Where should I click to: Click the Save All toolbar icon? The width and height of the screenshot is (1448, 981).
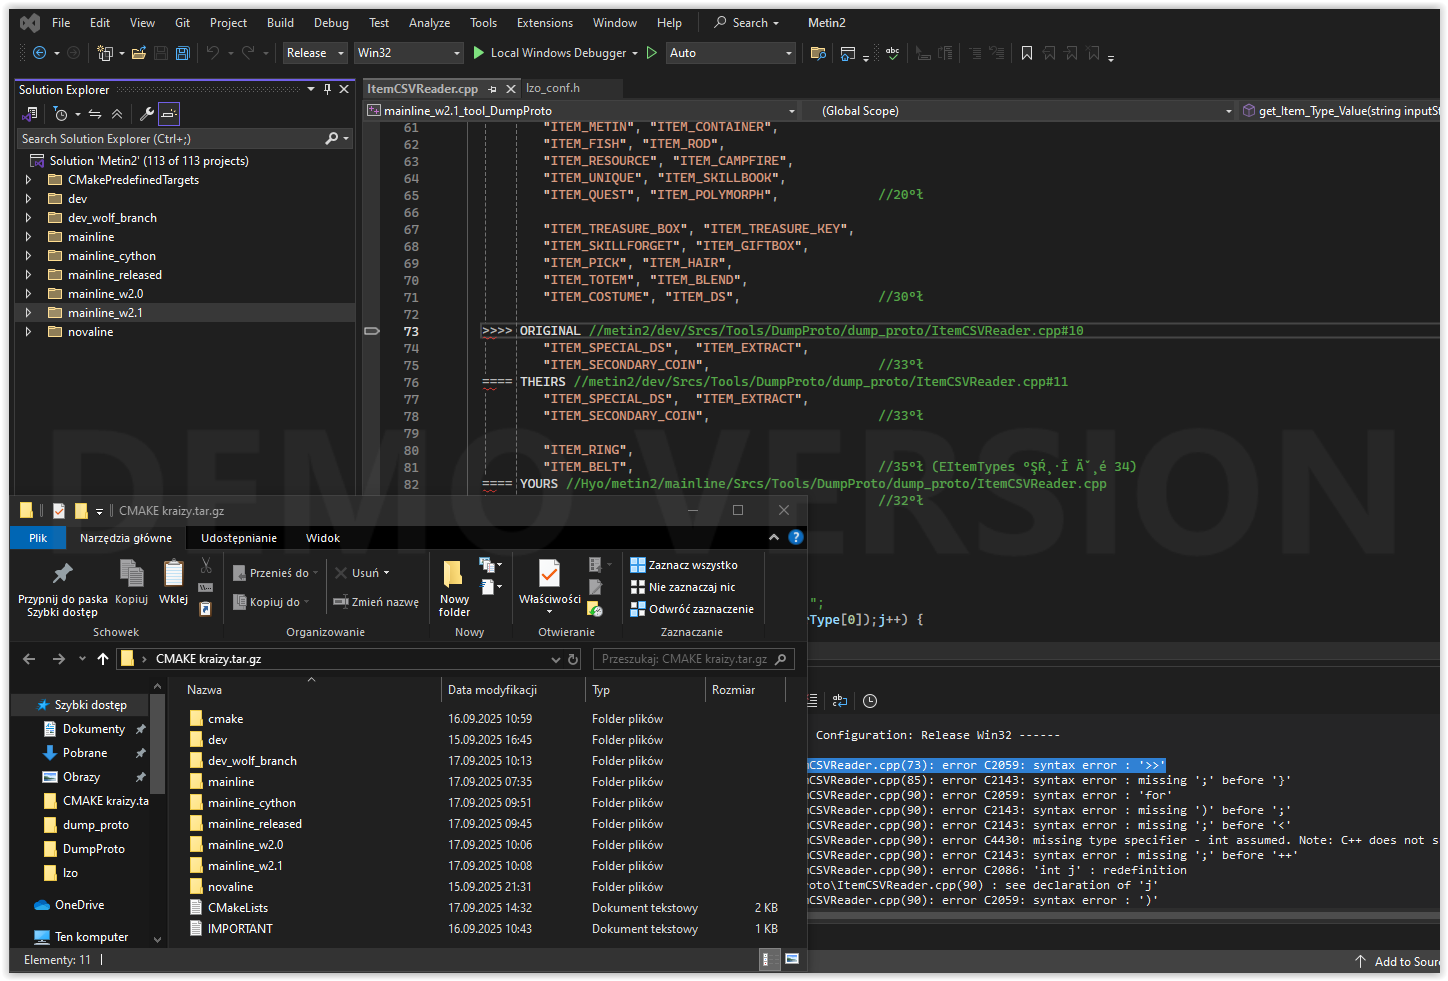(183, 53)
